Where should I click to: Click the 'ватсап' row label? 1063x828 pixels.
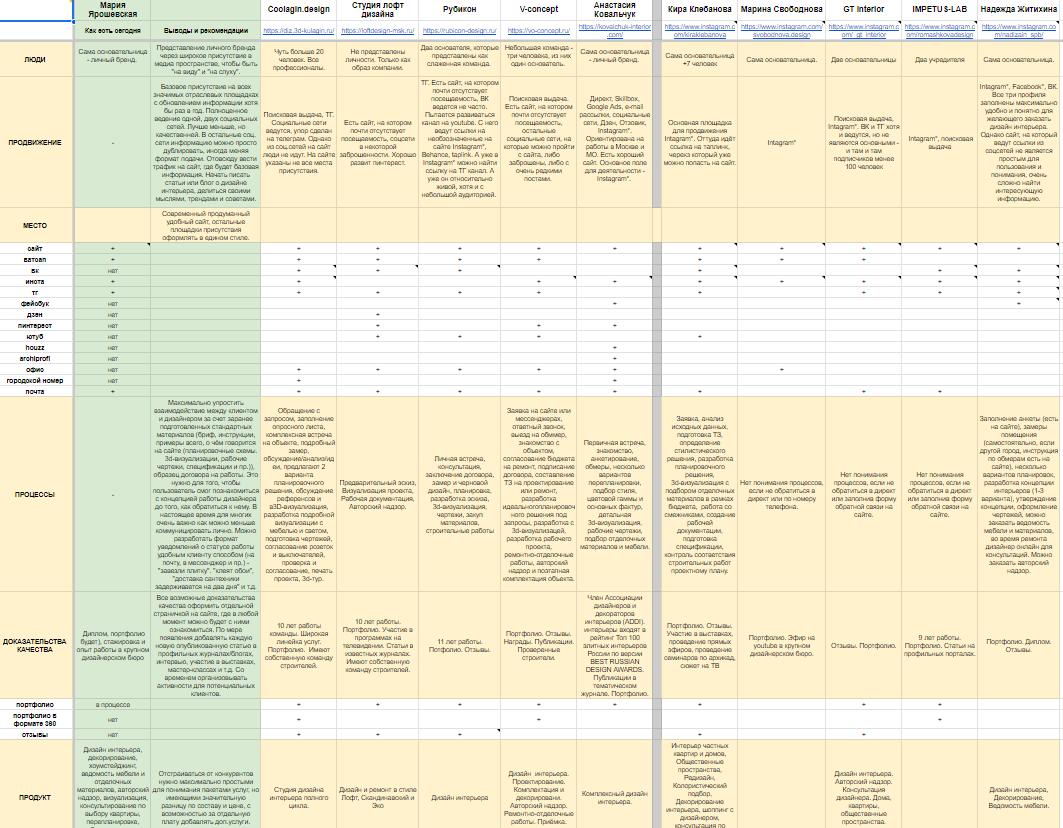click(35, 260)
